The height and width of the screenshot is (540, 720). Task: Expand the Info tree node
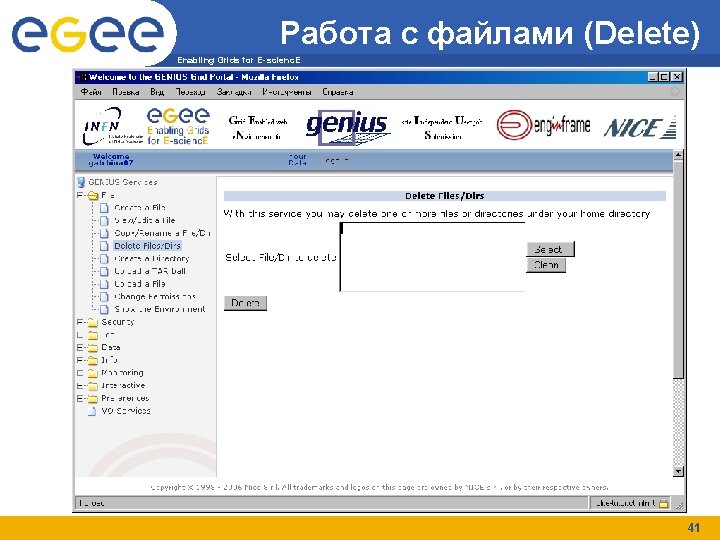coord(80,360)
